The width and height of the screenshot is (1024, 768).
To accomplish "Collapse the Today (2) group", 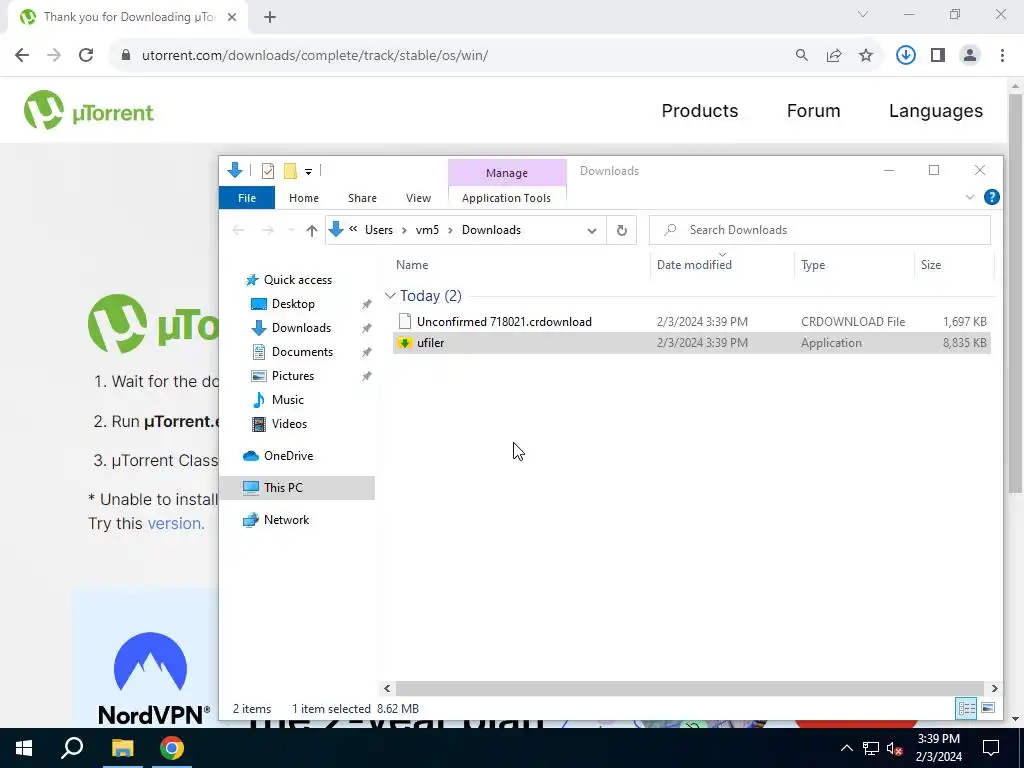I will point(390,296).
